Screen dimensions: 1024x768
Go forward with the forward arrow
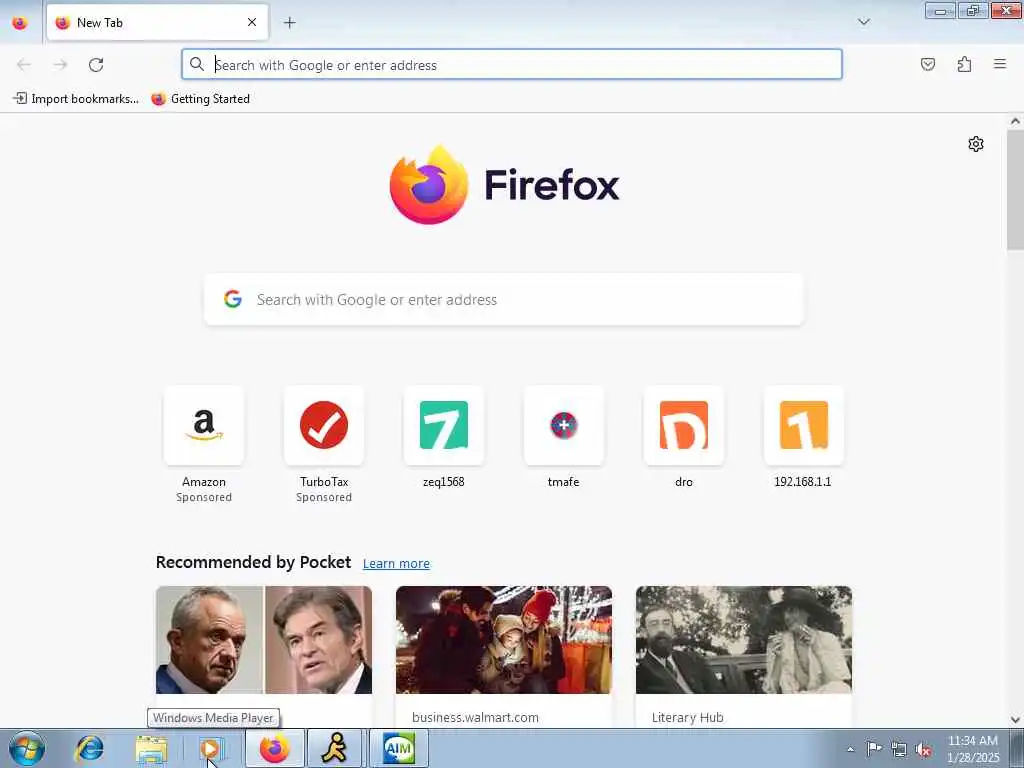tap(60, 65)
